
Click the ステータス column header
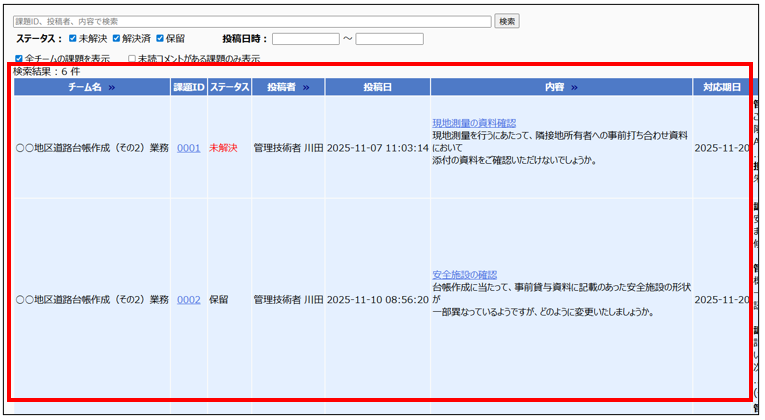[x=229, y=88]
